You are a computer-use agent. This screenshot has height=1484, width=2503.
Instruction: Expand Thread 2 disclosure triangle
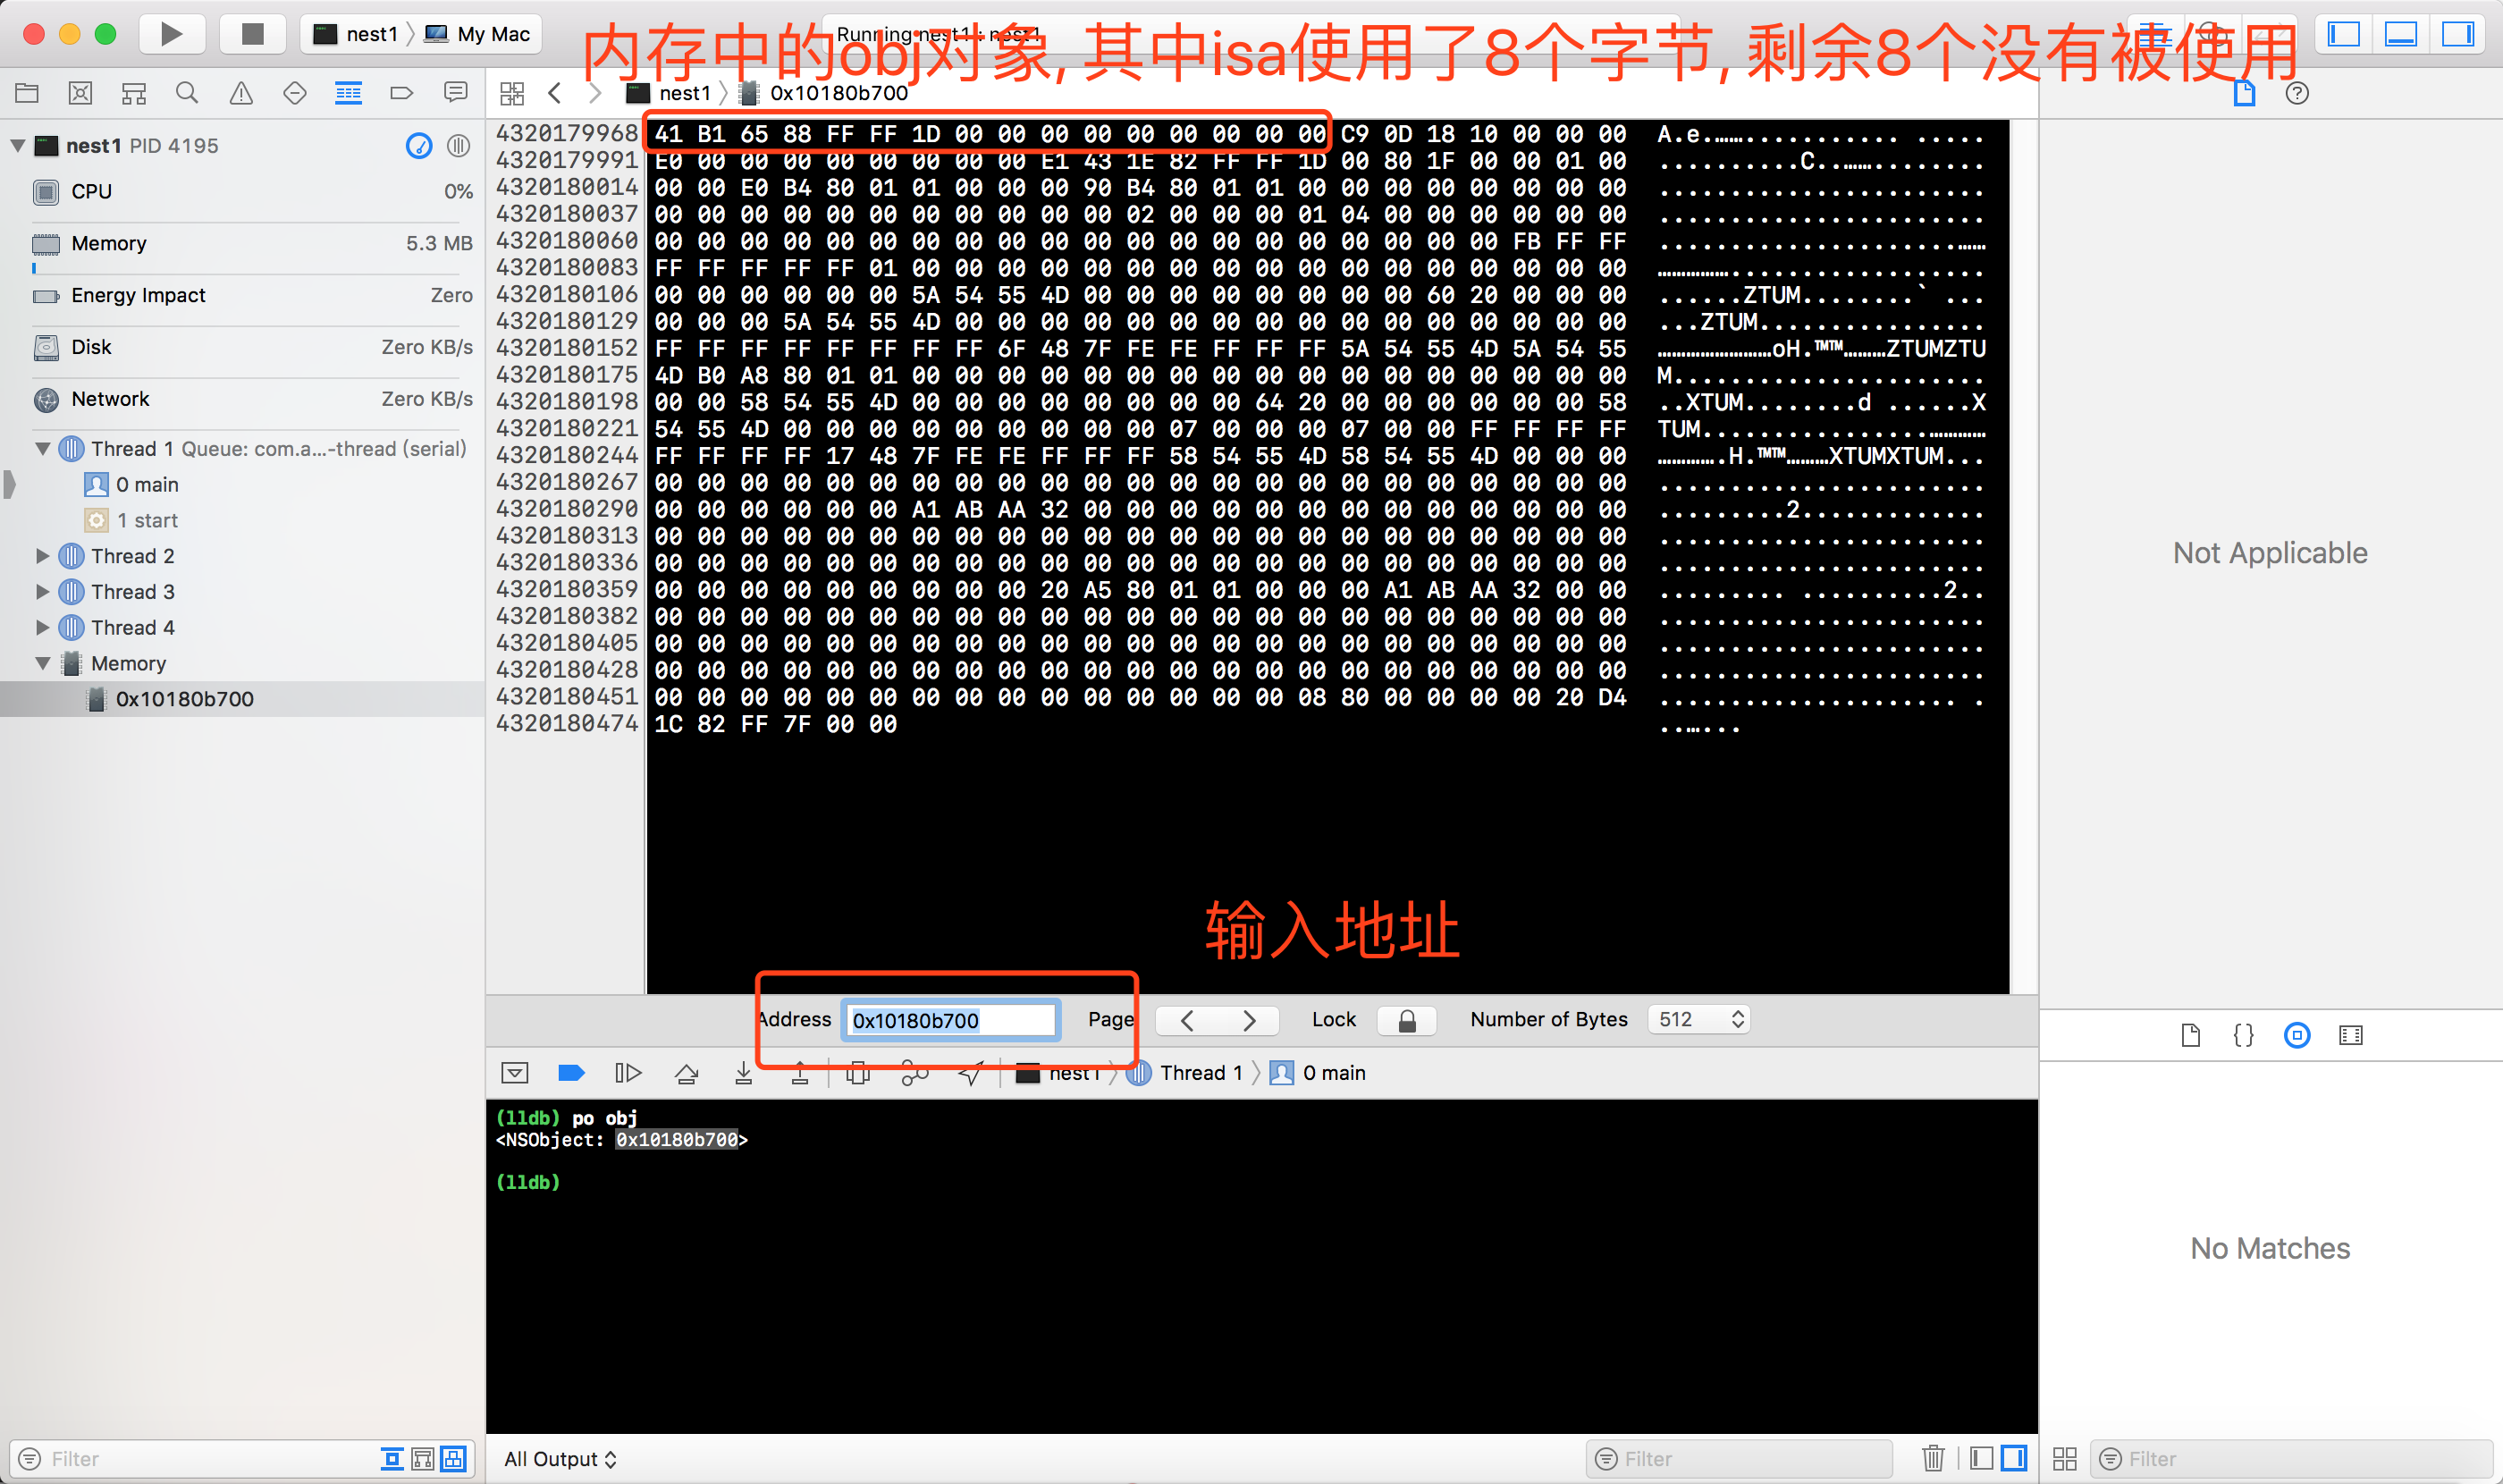(x=42, y=556)
